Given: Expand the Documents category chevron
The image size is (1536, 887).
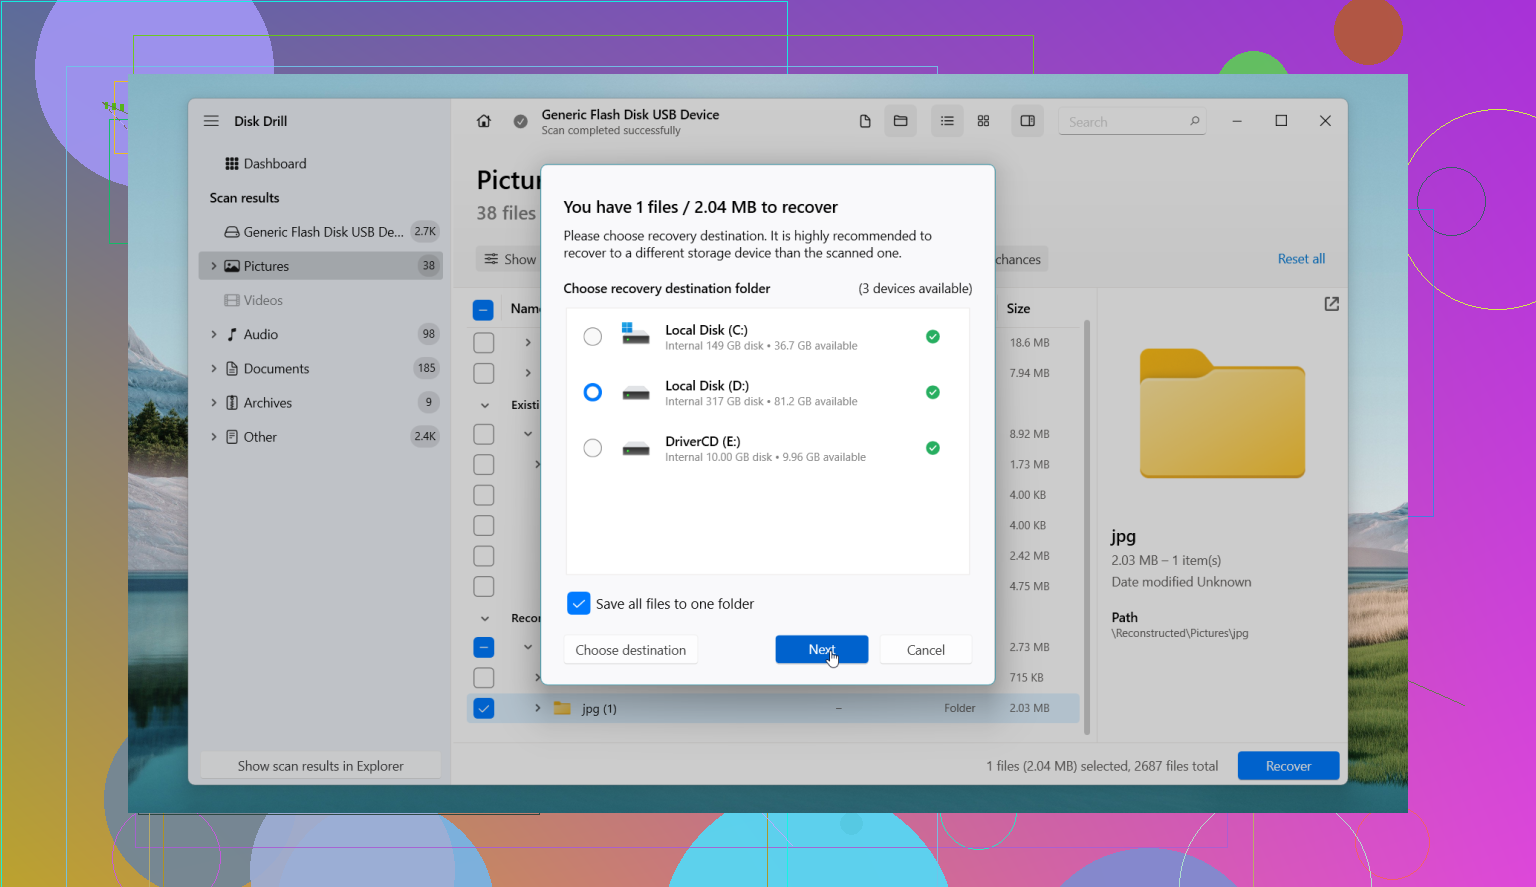Looking at the screenshot, I should pos(213,368).
